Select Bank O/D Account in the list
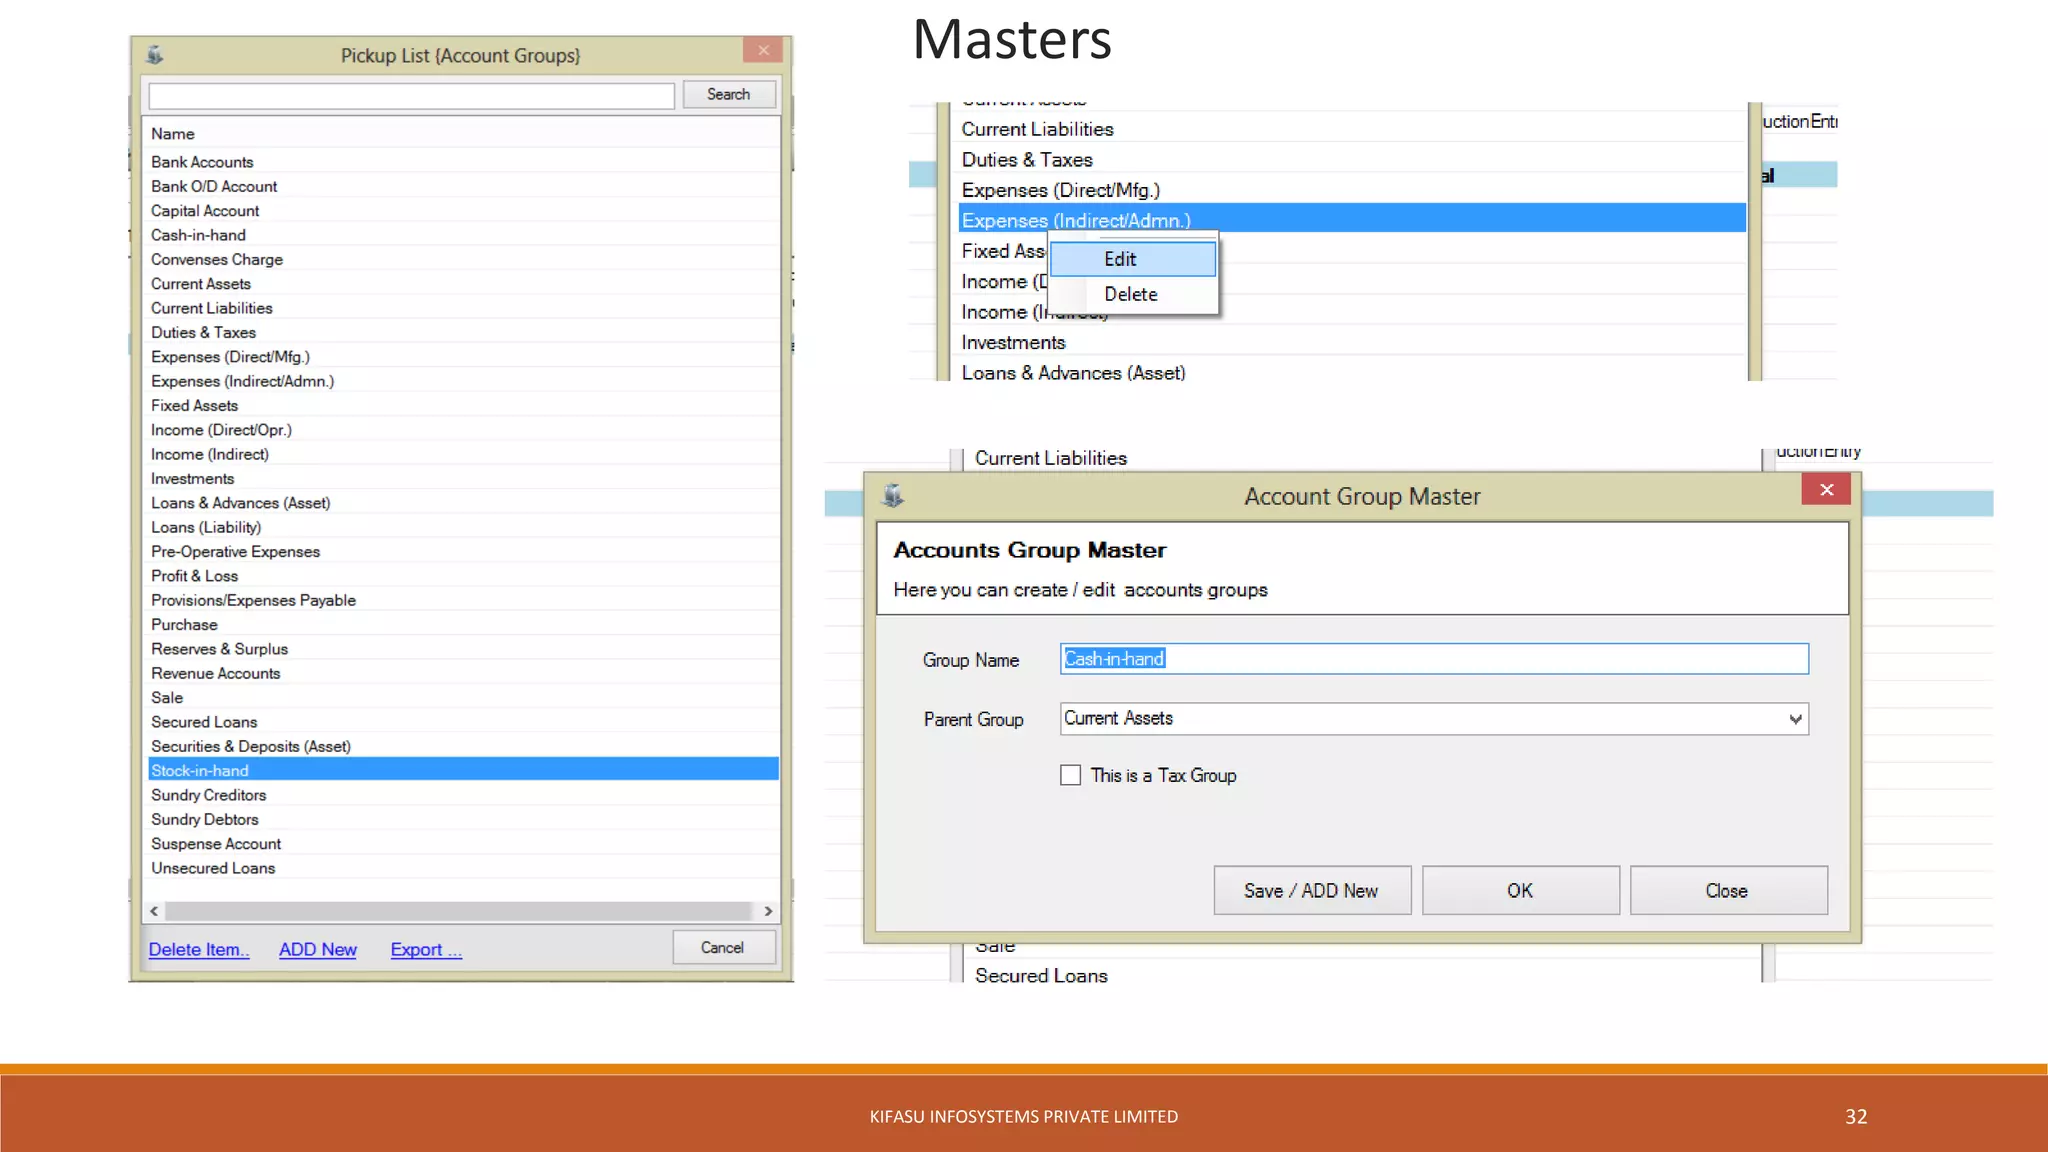Viewport: 2048px width, 1152px height. 463,186
